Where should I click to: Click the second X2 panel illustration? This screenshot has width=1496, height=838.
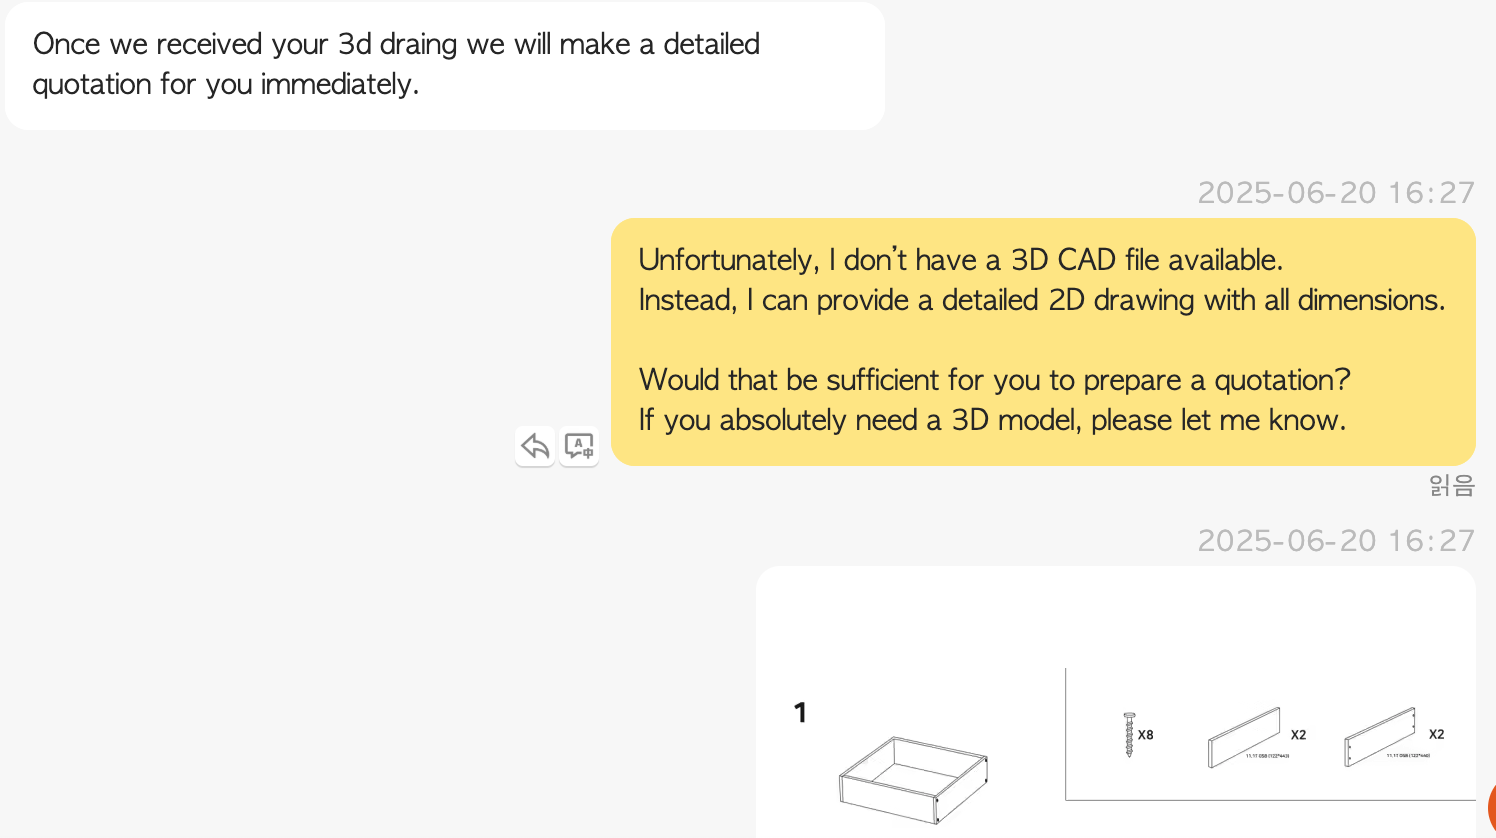(x=1380, y=737)
